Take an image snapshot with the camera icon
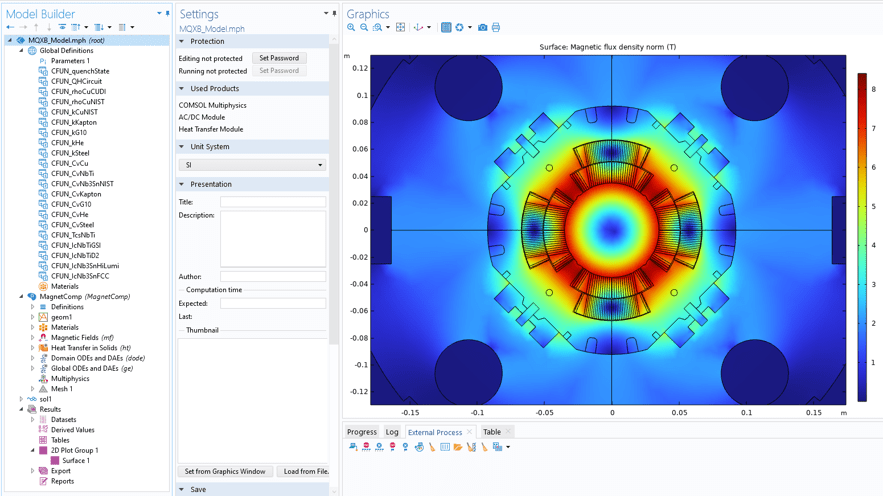This screenshot has height=496, width=883. (x=483, y=27)
